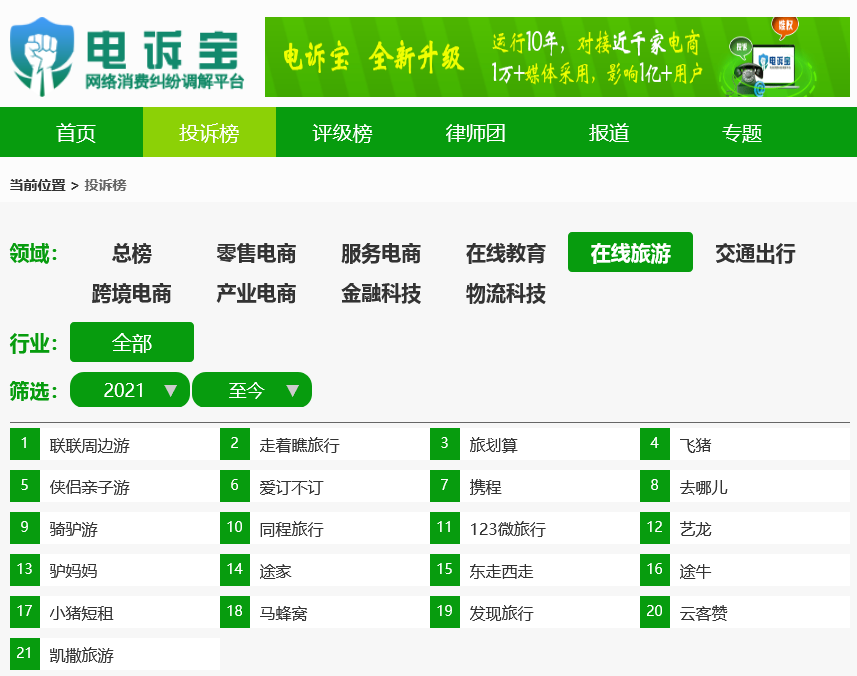Open rank 9 骑驴游
Viewport: 857px width, 676px height.
click(115, 528)
